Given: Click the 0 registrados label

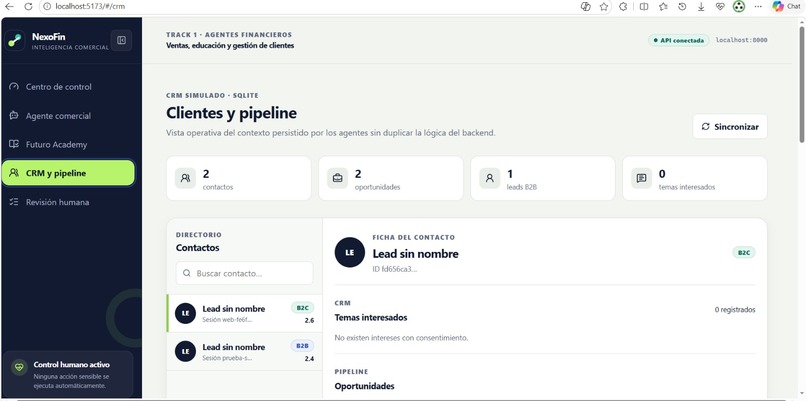Looking at the screenshot, I should click(735, 309).
